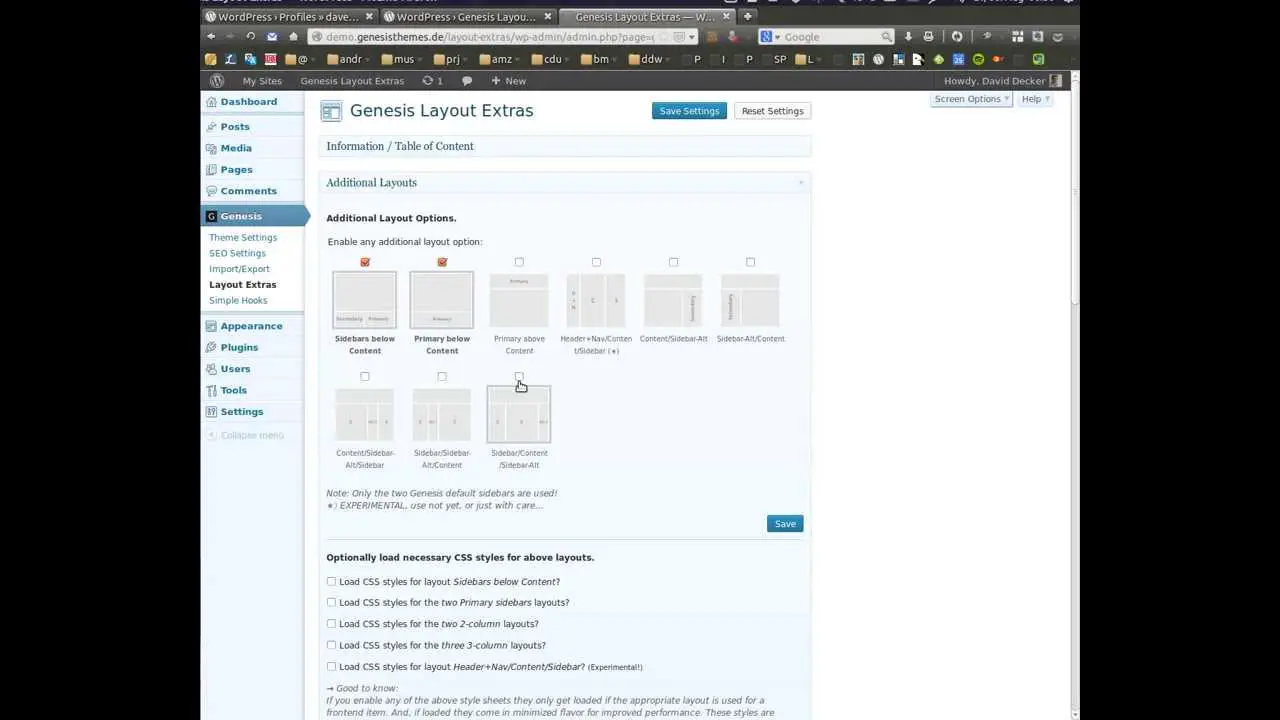This screenshot has width=1280, height=720.
Task: Go to browser home page icon
Action: (x=293, y=37)
